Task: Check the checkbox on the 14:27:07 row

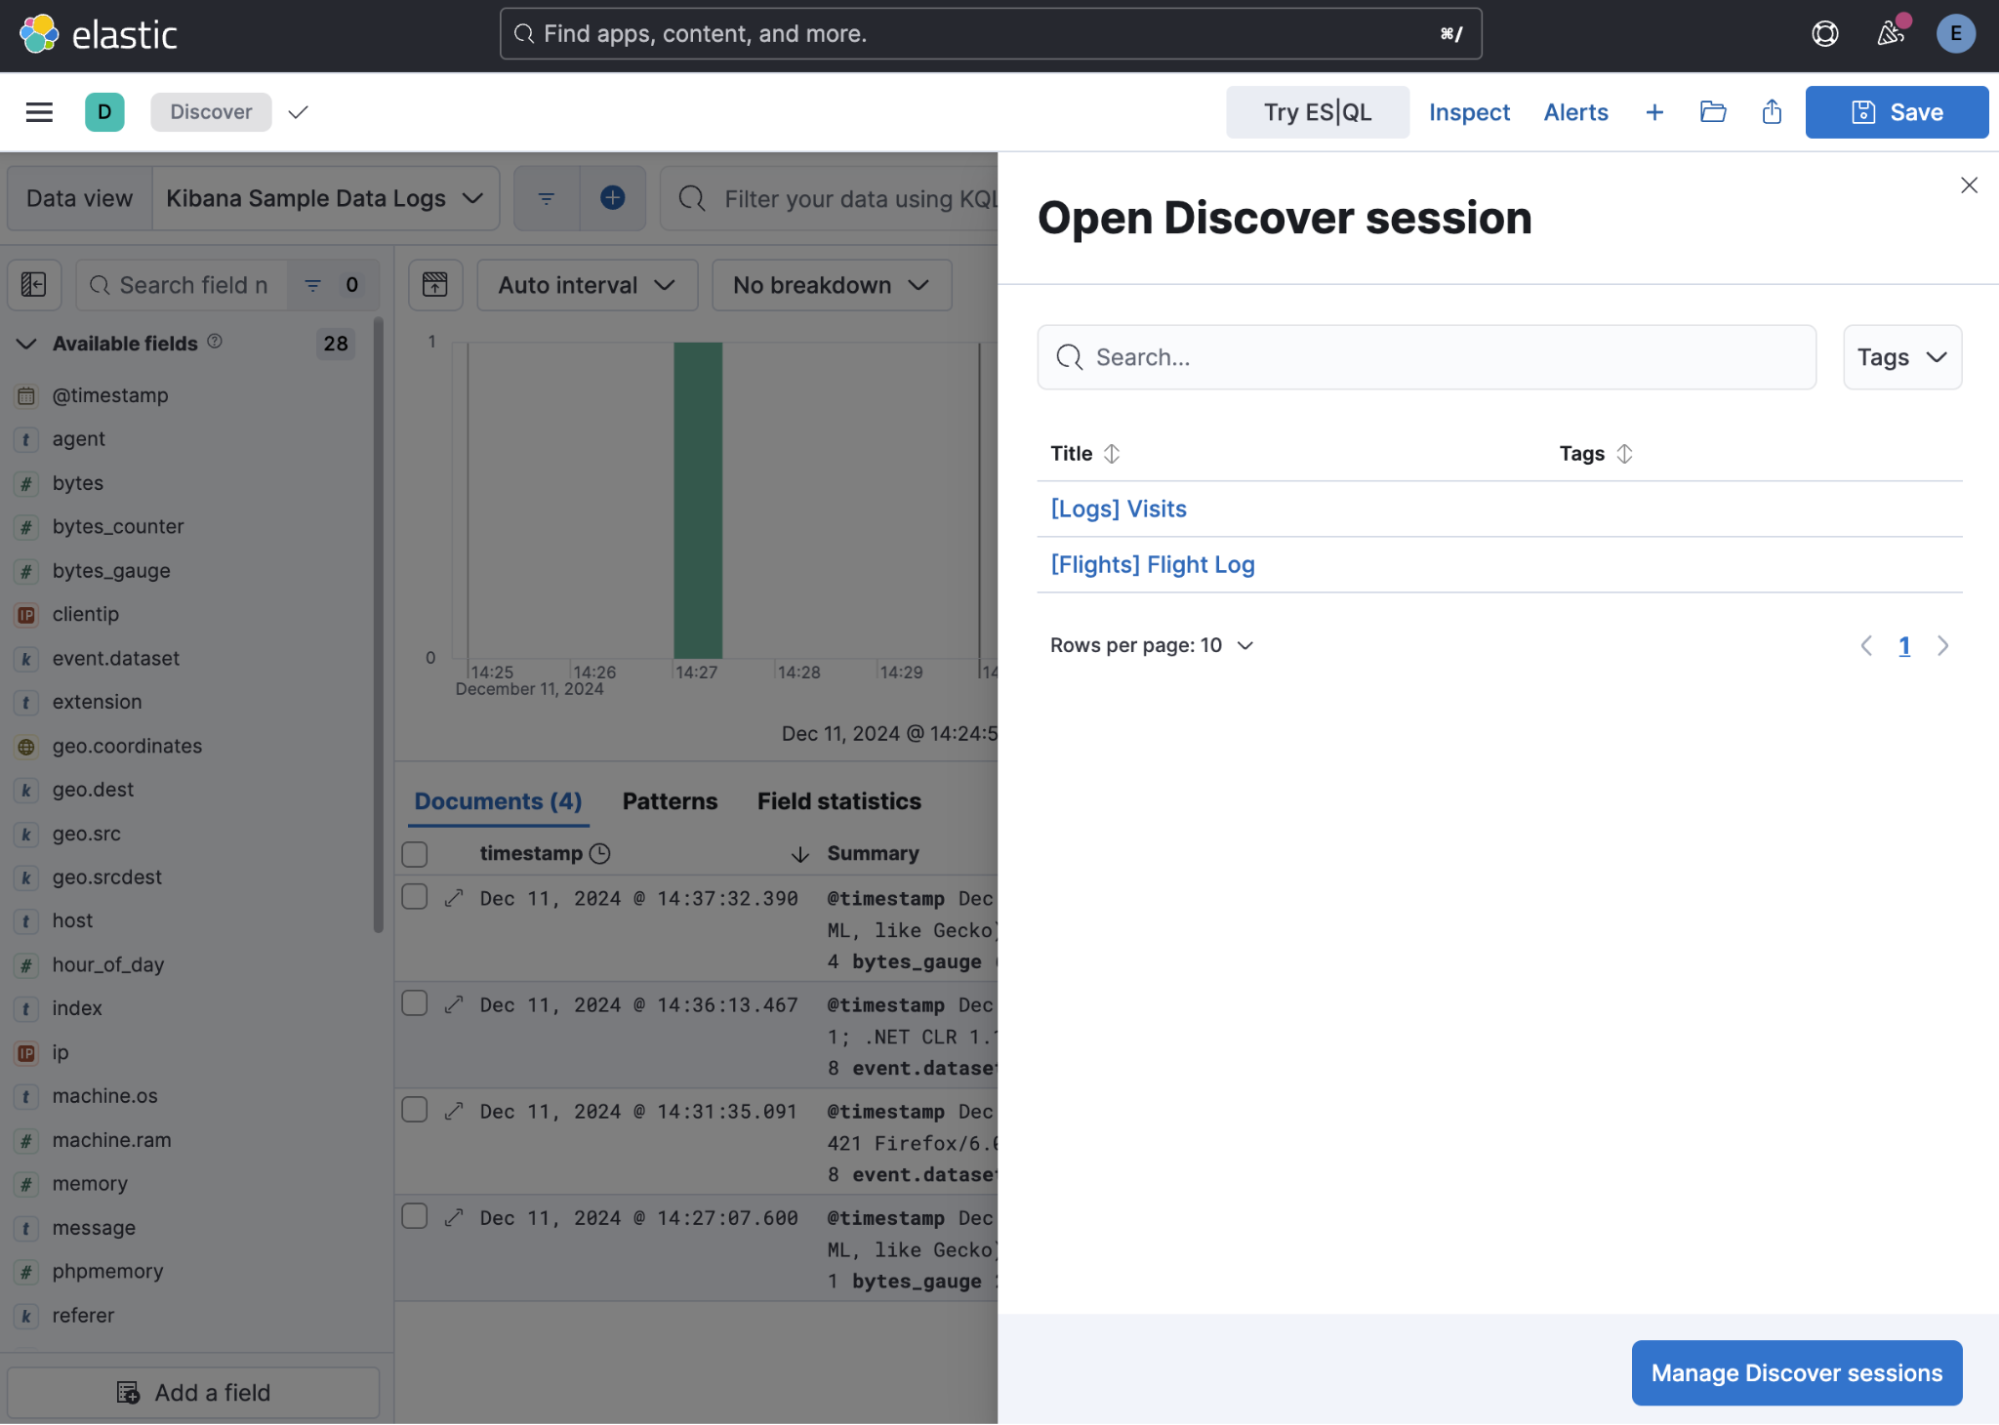Action: coord(413,1216)
